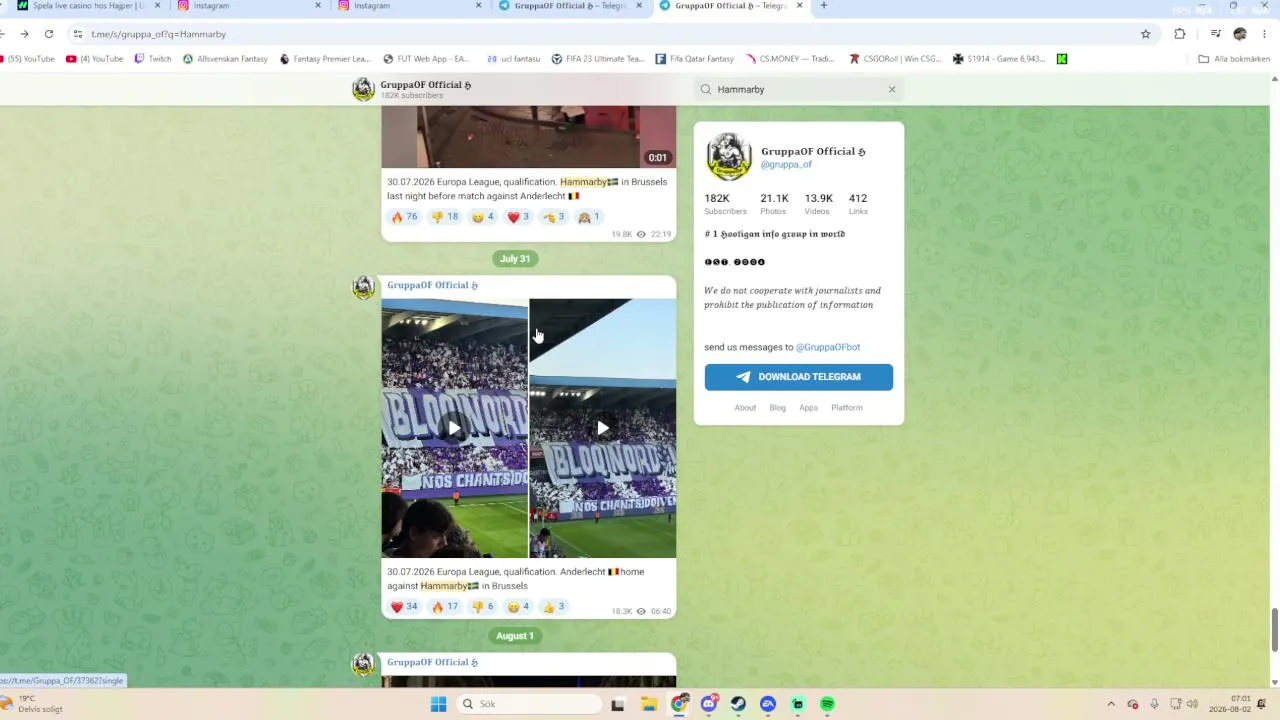1280x720 pixels.
Task: Clear the Hammarby search field
Action: click(892, 89)
